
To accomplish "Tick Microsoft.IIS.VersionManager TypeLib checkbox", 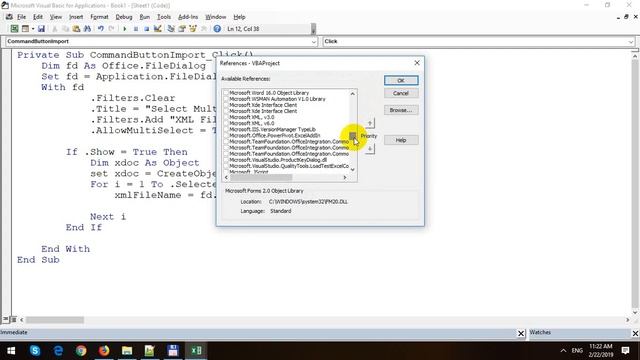I will click(x=226, y=129).
